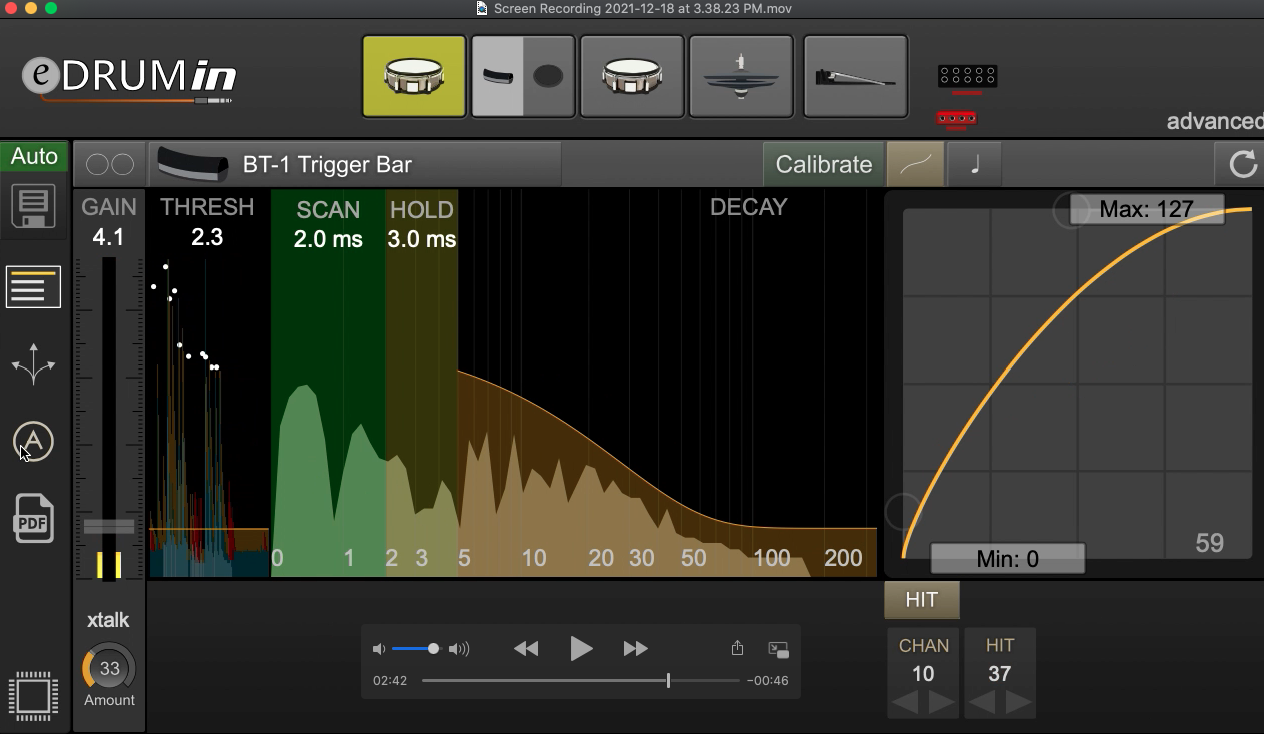Click the refresh reset icon

tap(1241, 165)
